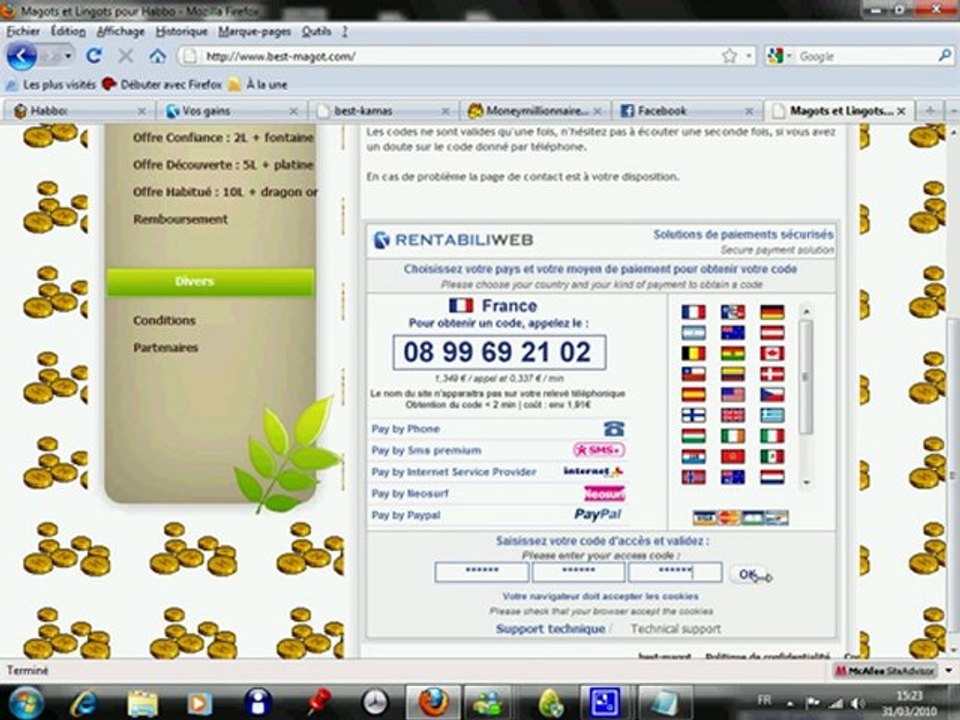Select the Austria flag
The height and width of the screenshot is (720, 960).
tap(772, 333)
